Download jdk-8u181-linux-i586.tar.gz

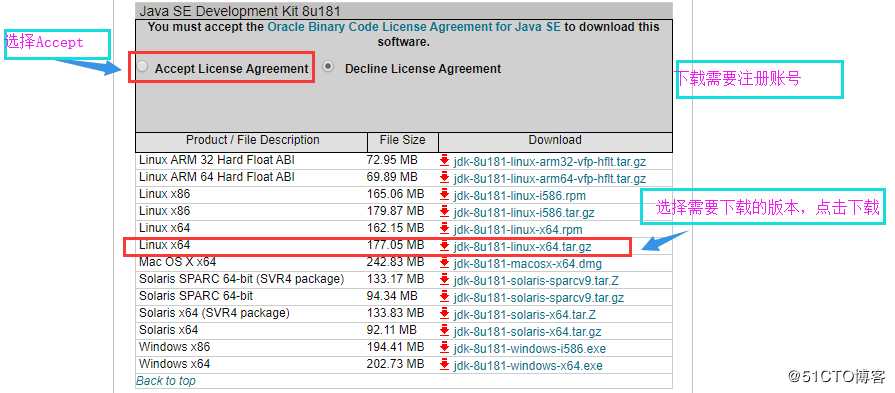524,213
